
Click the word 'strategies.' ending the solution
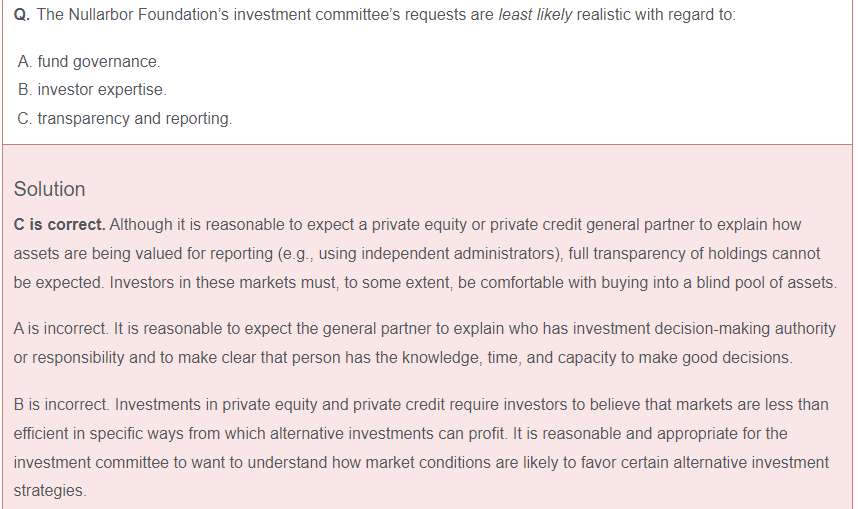click(x=50, y=491)
